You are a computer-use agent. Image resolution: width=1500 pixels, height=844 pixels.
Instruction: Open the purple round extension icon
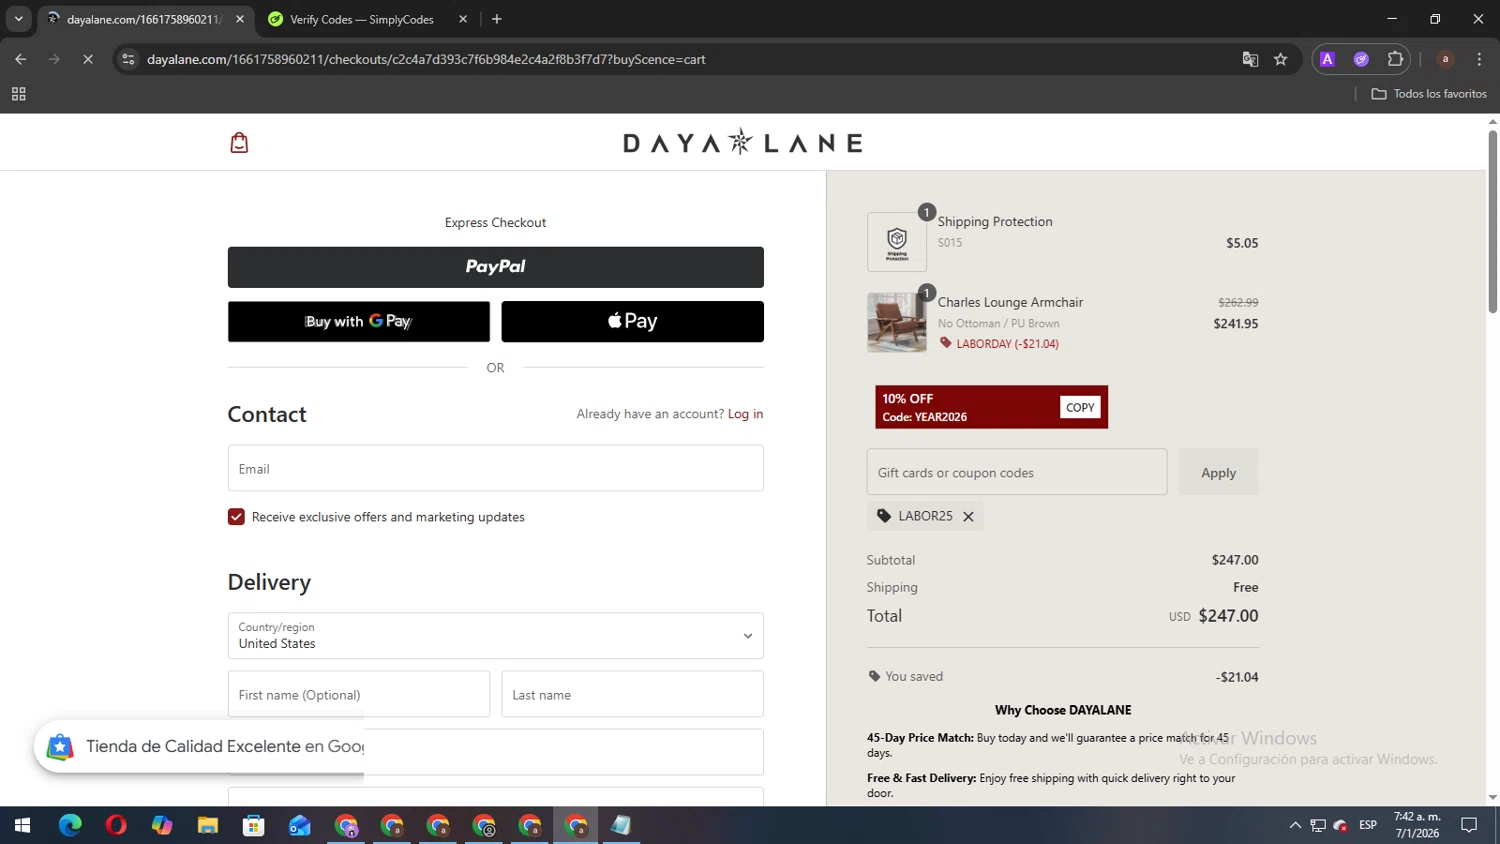tap(1361, 59)
